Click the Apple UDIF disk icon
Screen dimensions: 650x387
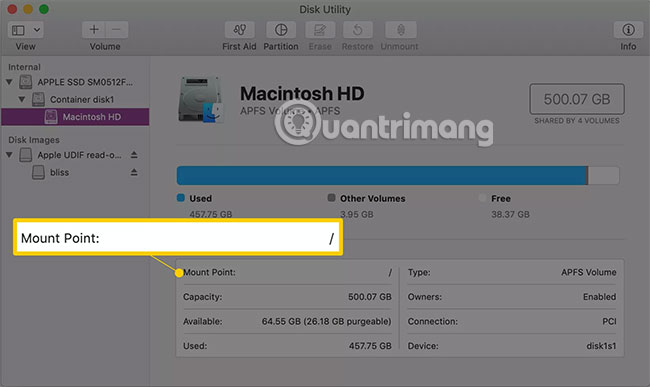pyautogui.click(x=26, y=155)
